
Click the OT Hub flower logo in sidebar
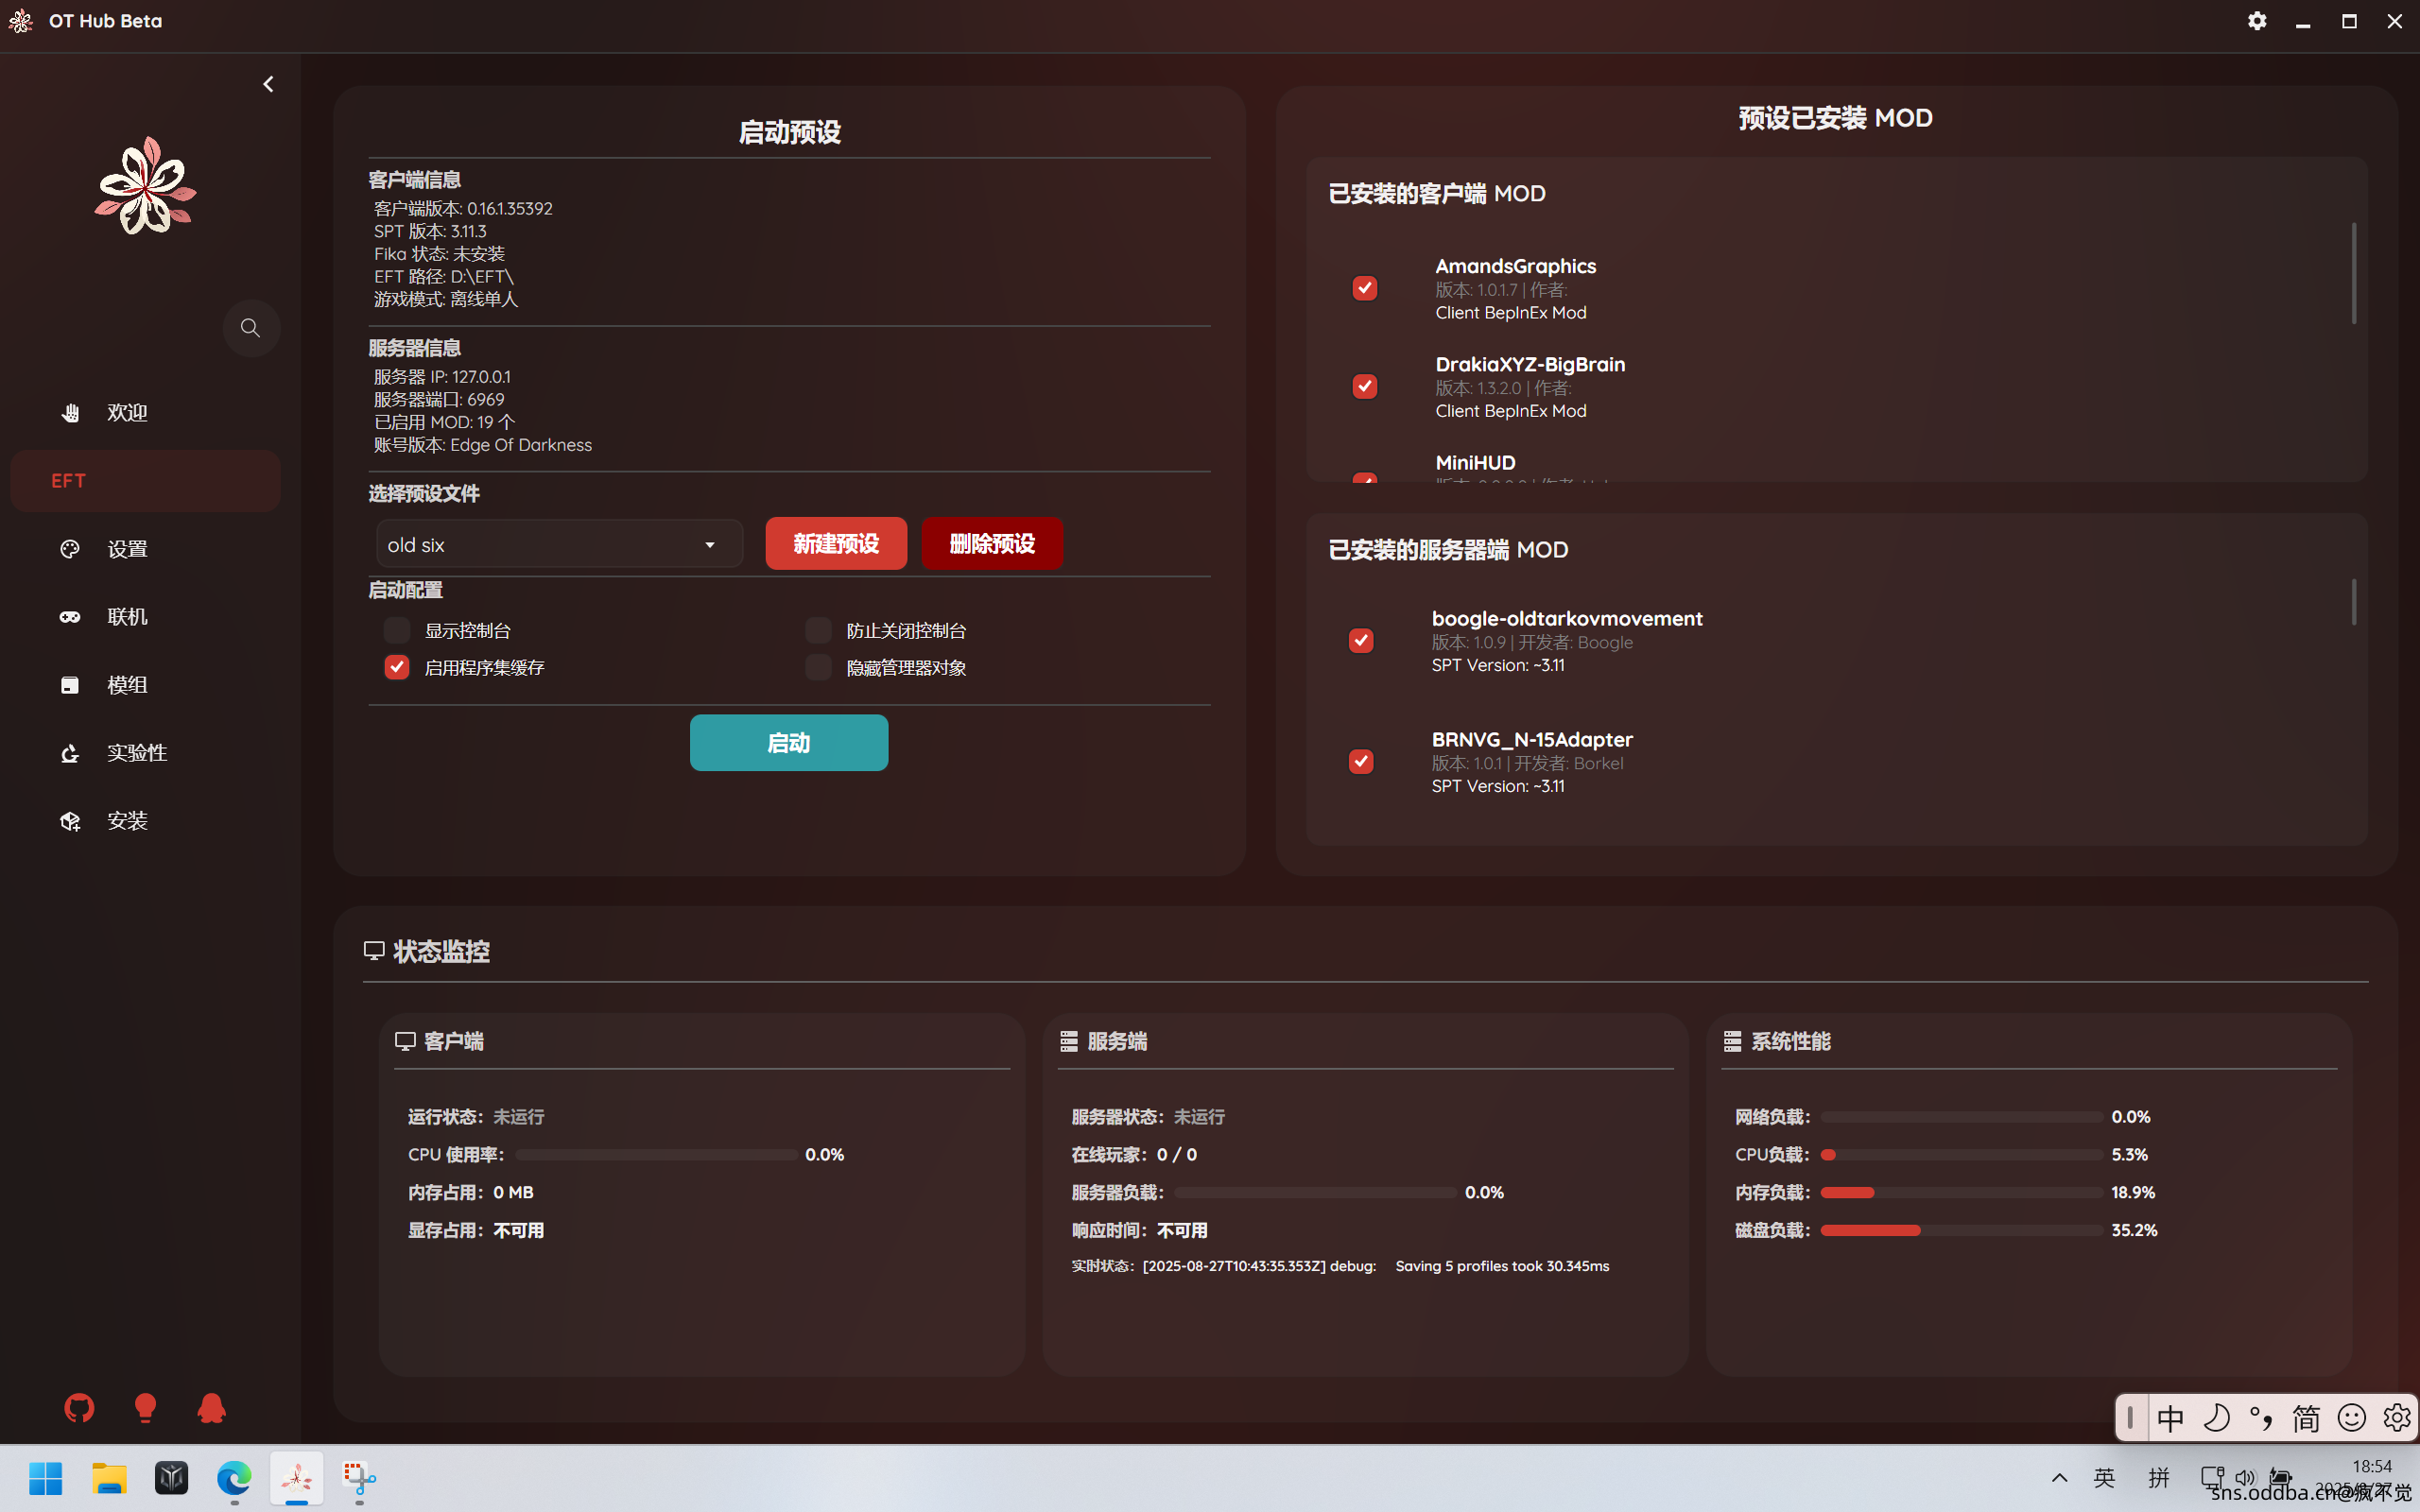[x=146, y=186]
